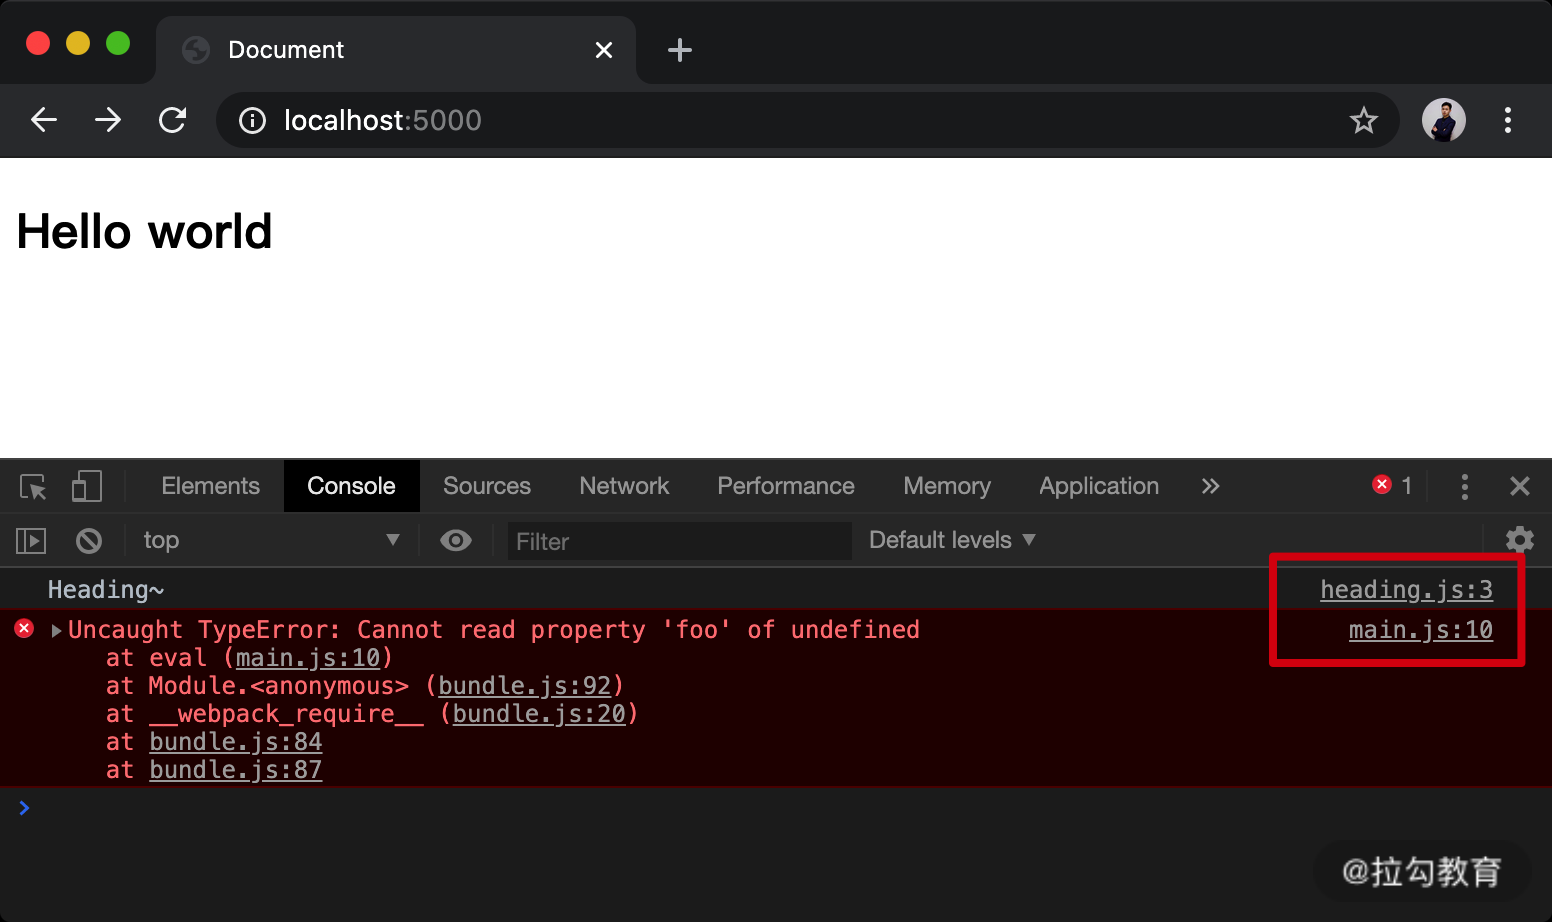Open the Chrome profile avatar
1552x922 pixels.
(x=1443, y=120)
